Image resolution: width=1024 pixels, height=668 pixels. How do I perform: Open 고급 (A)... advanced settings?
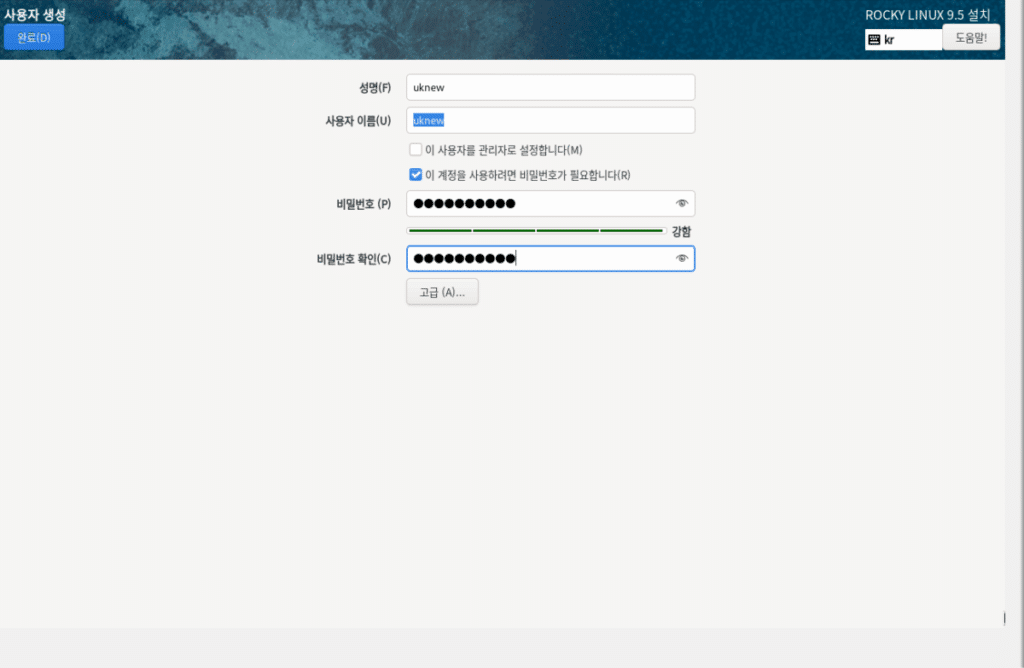[x=442, y=292]
